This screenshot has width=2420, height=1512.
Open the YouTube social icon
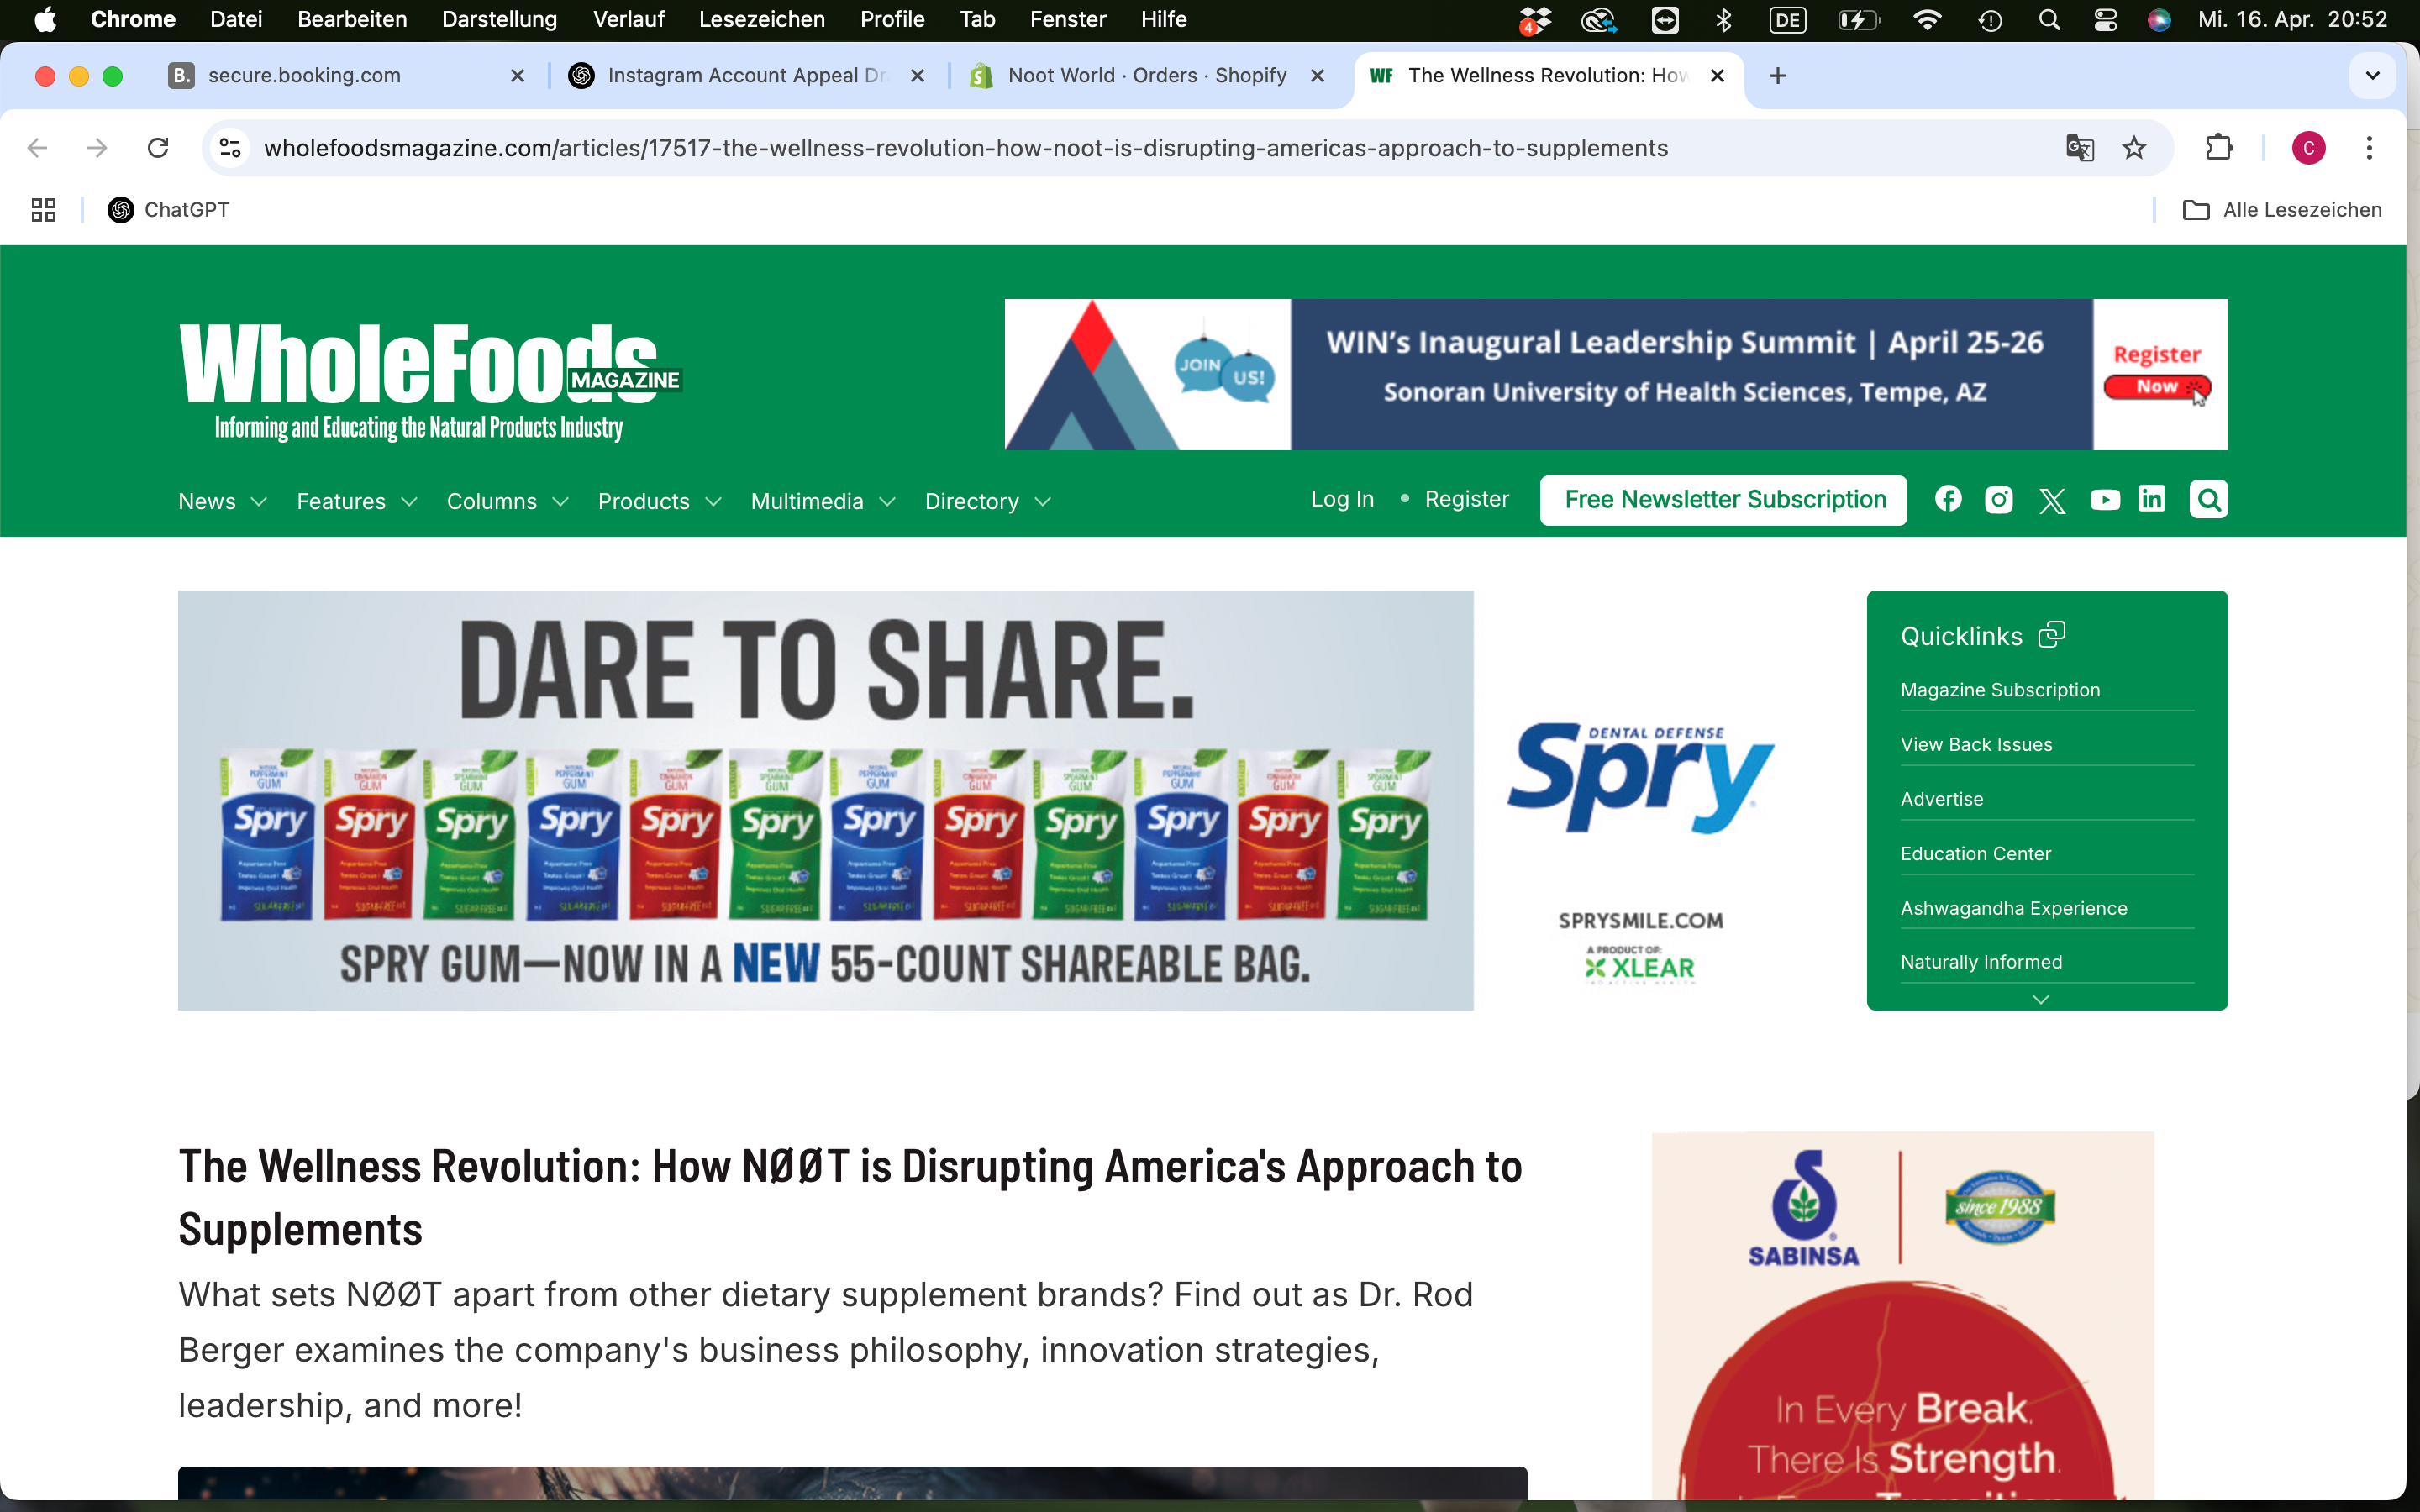point(2105,499)
